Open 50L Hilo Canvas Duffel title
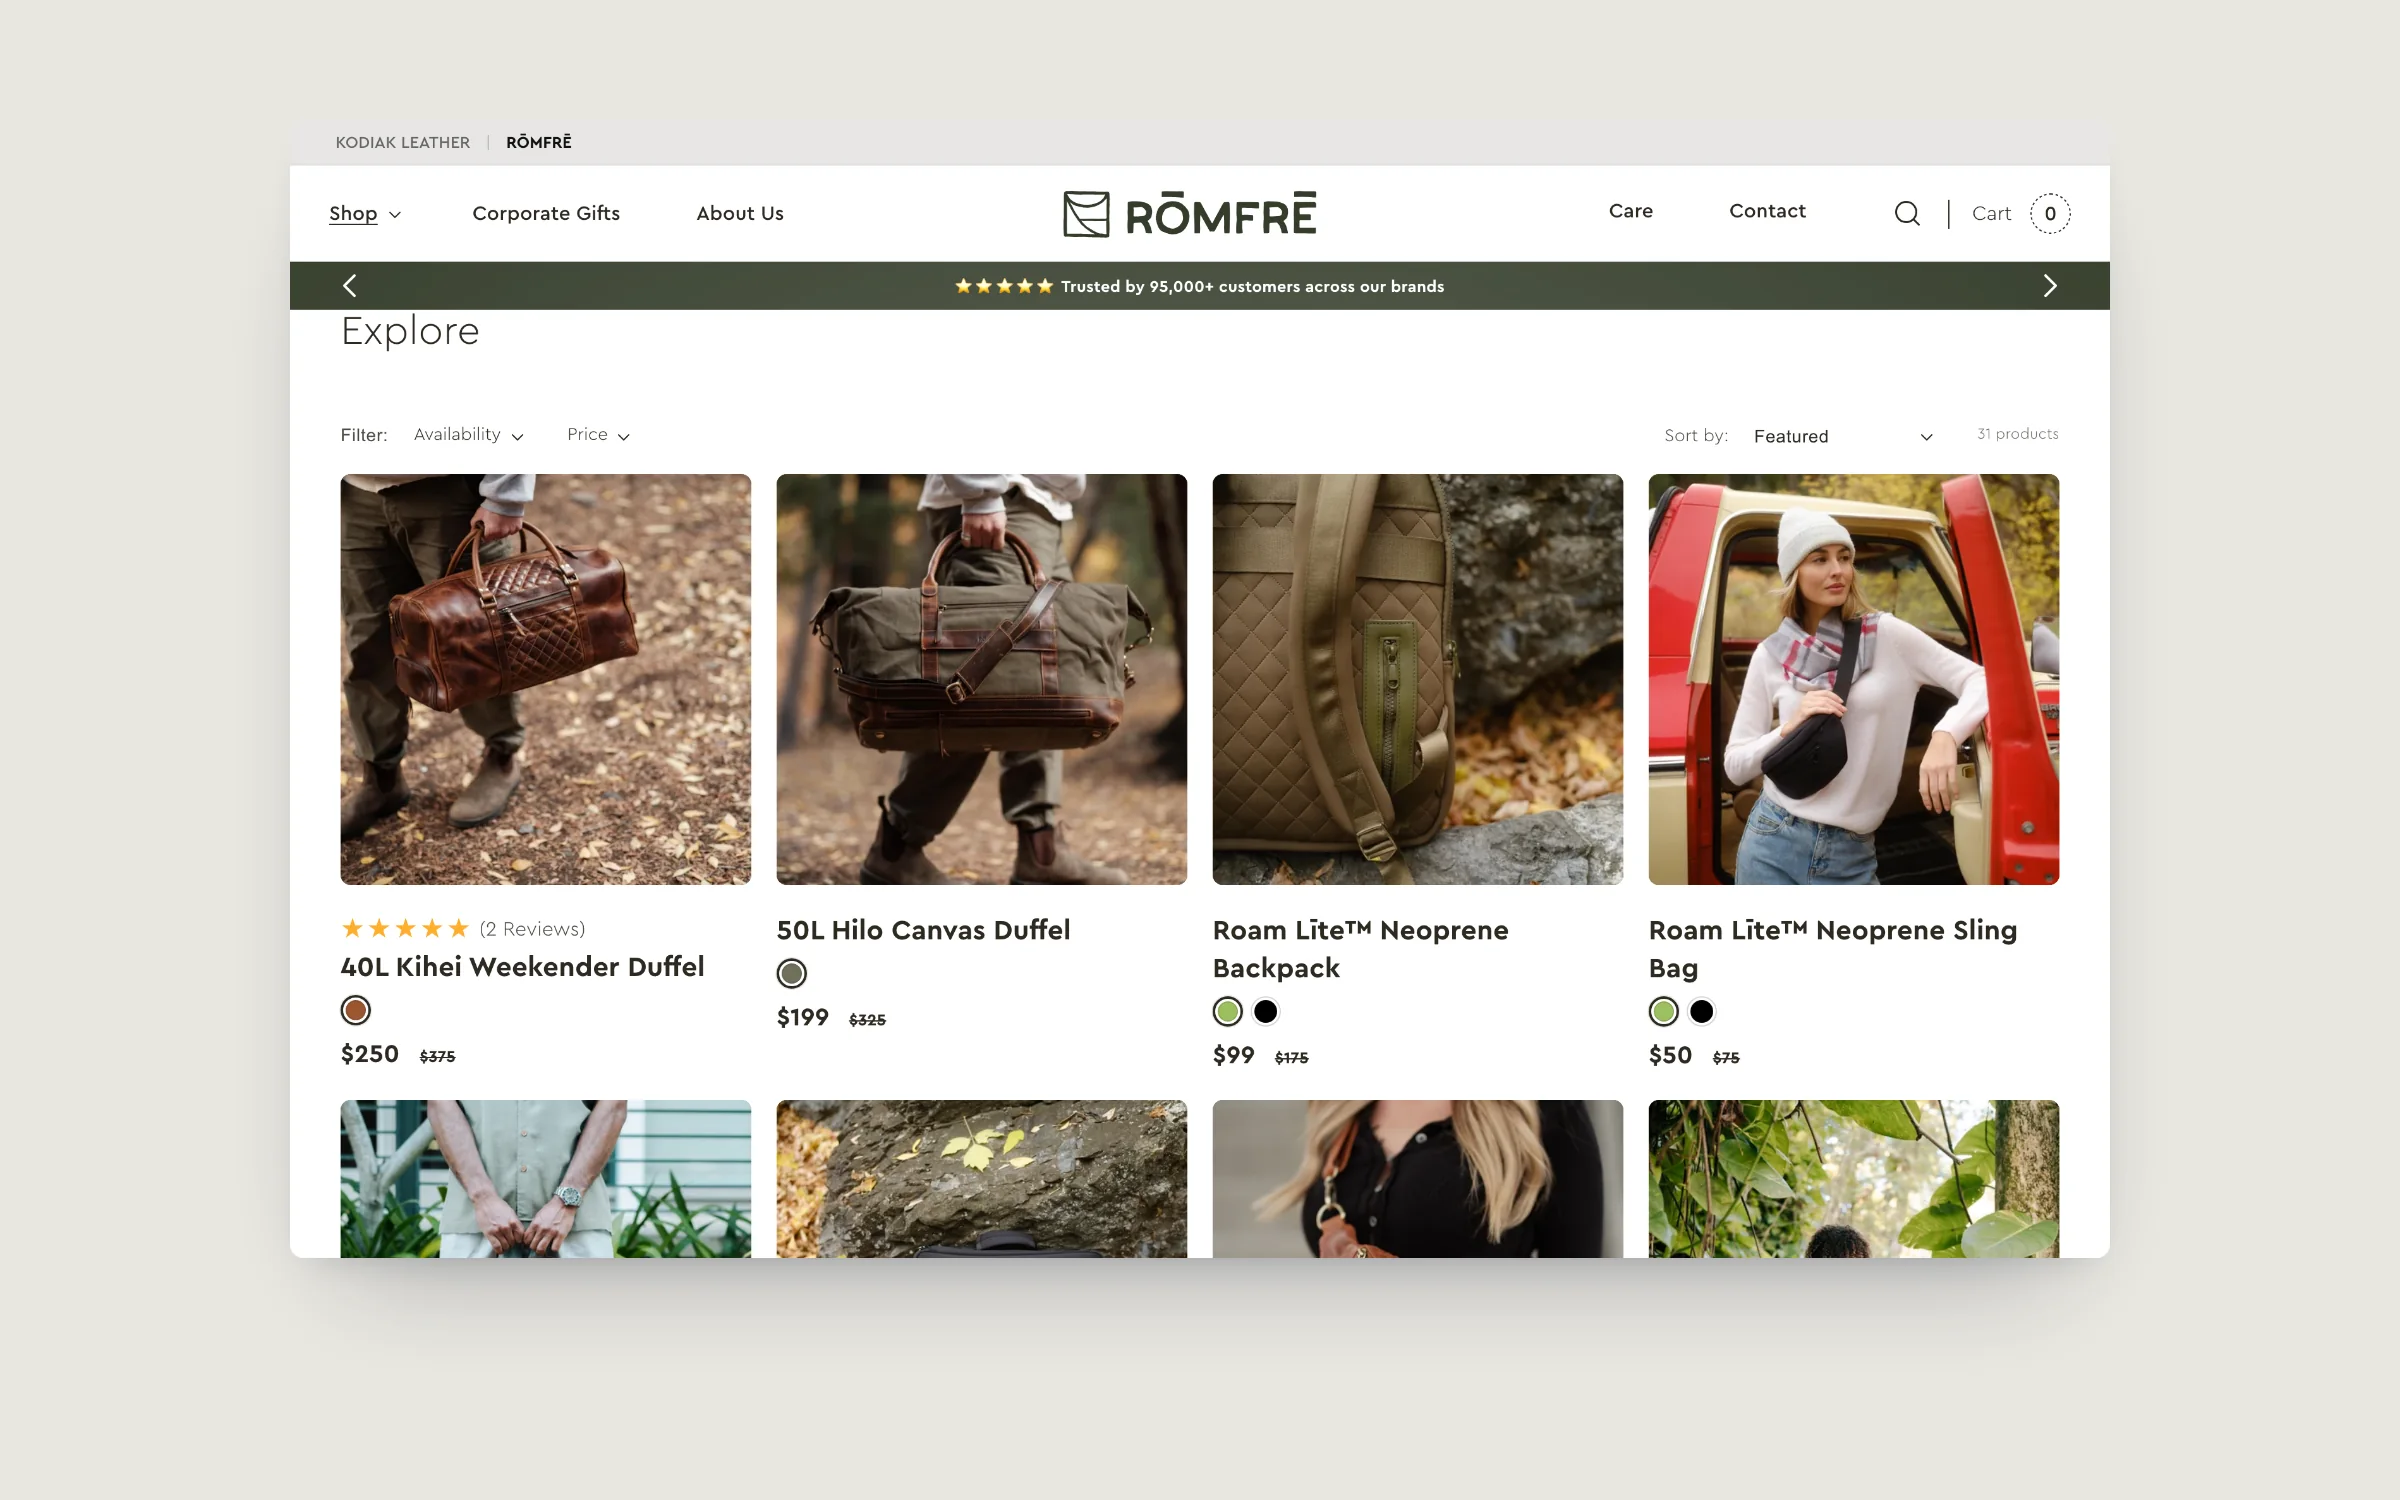This screenshot has height=1500, width=2400. click(x=923, y=930)
